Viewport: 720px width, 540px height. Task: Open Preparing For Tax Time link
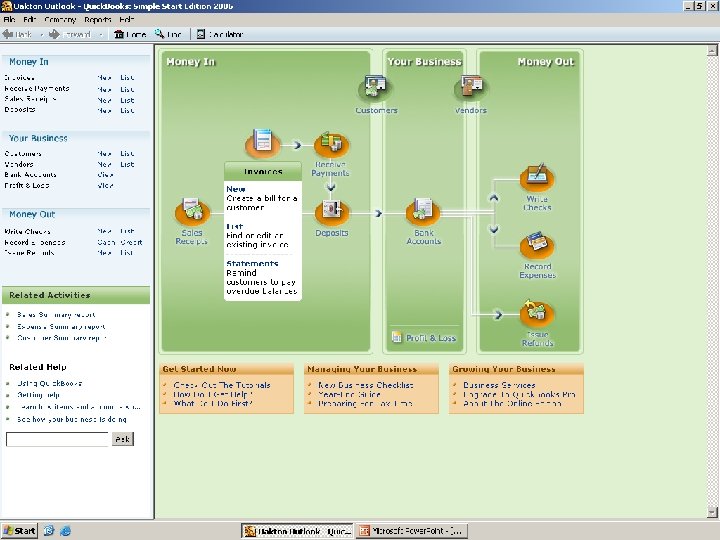point(365,403)
